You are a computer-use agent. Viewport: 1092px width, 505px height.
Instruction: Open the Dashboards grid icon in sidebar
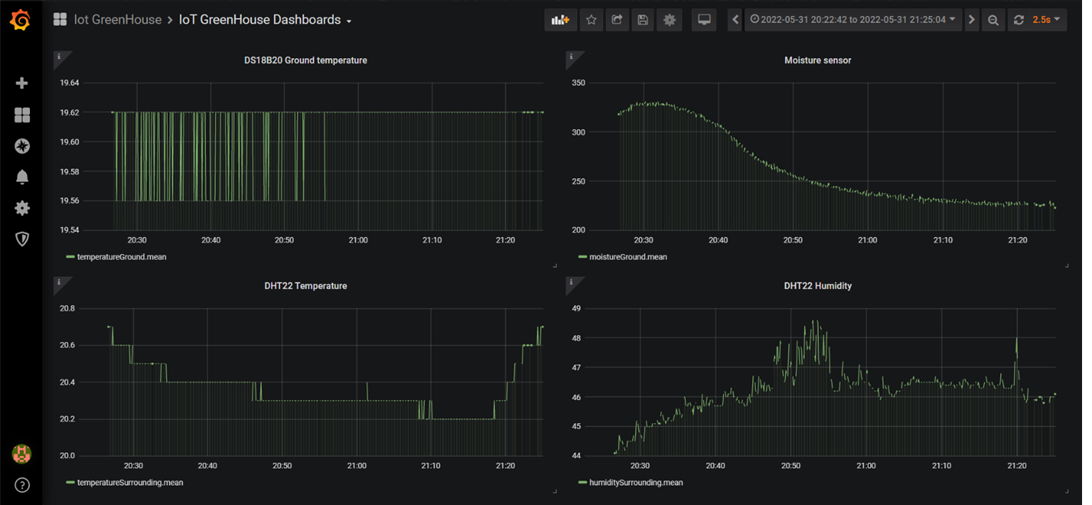(22, 115)
